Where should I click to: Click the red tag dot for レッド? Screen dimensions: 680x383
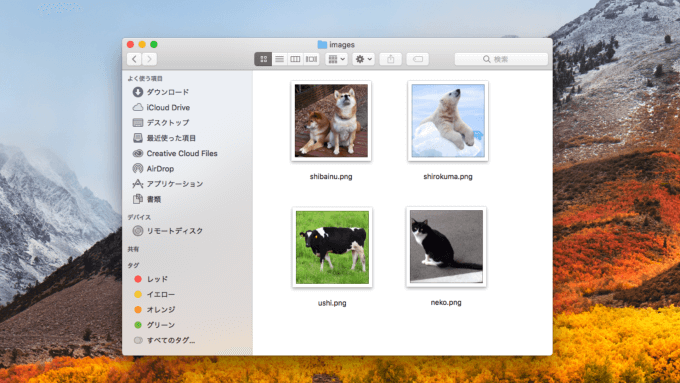pos(138,279)
